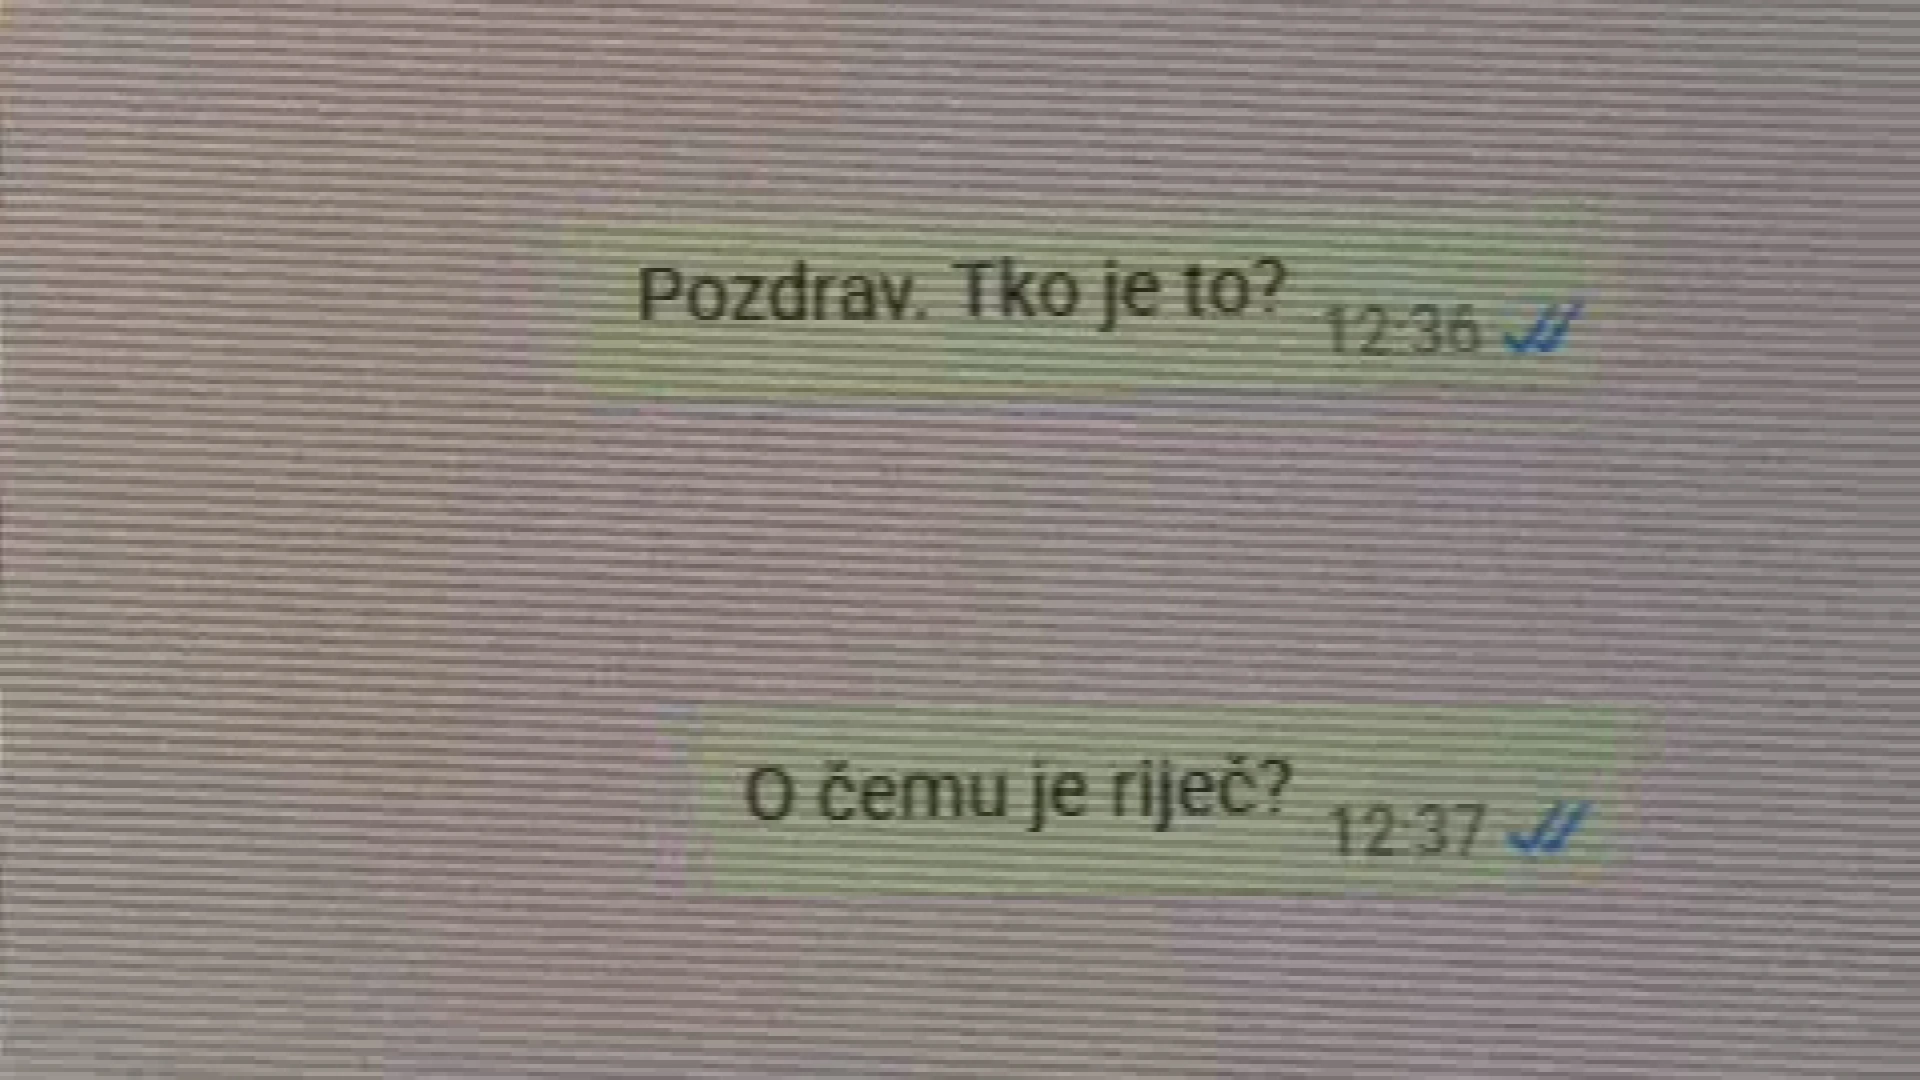Click the blue read checkmarks beside 12:36
1920x1080 pixels.
pos(1545,328)
